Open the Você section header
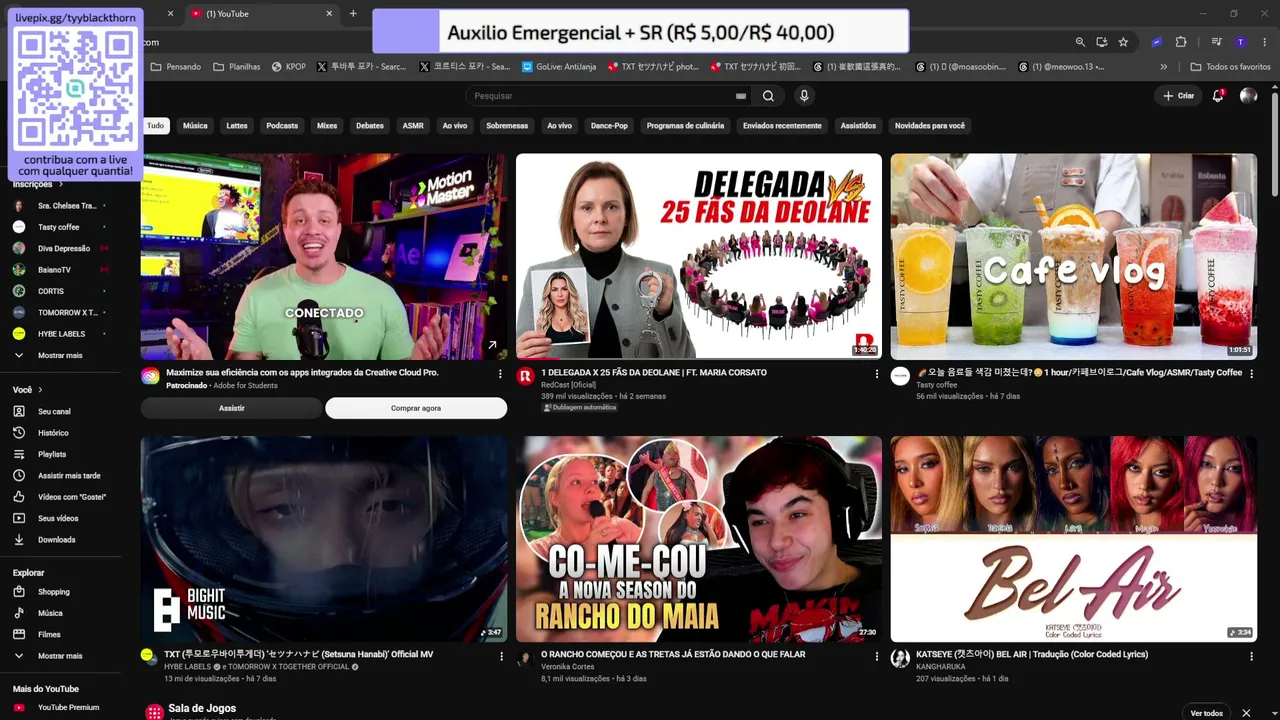The width and height of the screenshot is (1280, 720). click(x=27, y=390)
